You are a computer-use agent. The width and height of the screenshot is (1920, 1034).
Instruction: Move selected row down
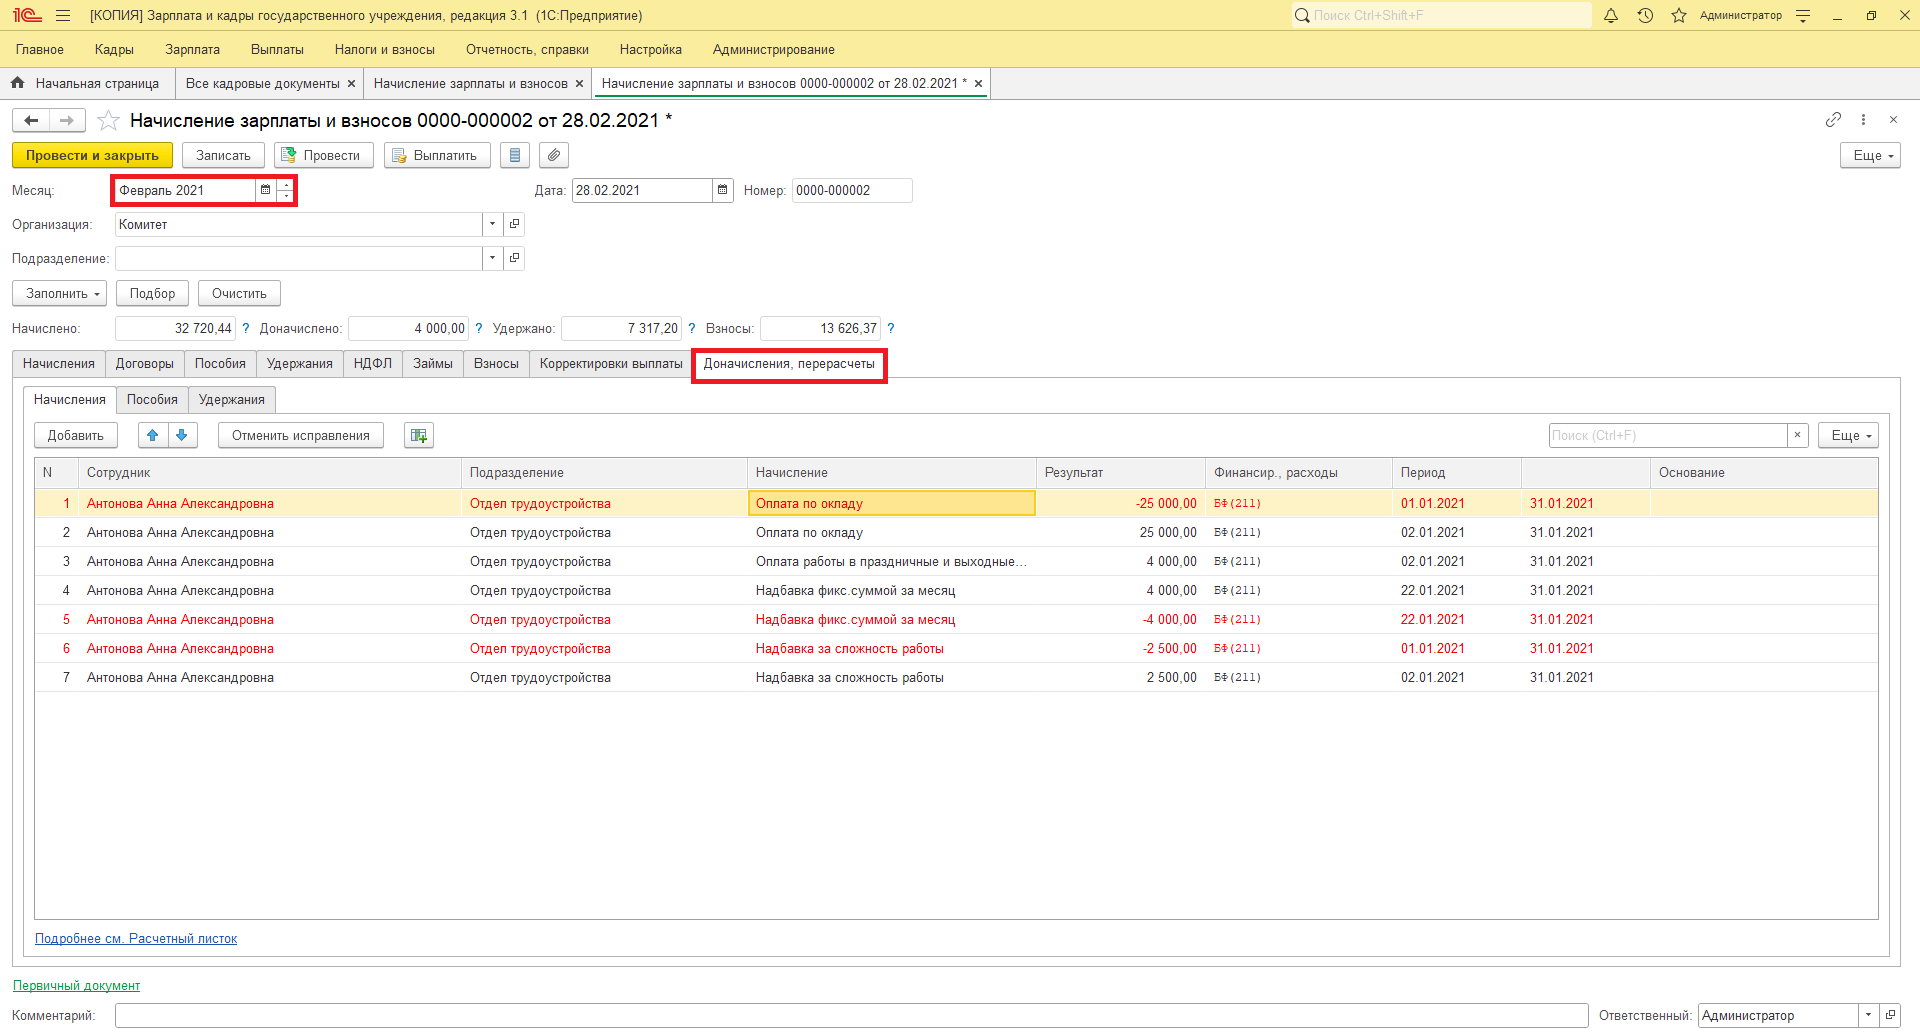182,435
